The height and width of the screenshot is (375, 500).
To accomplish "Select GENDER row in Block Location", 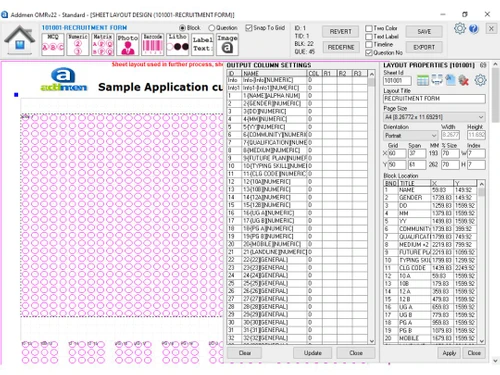I will coord(430,198).
